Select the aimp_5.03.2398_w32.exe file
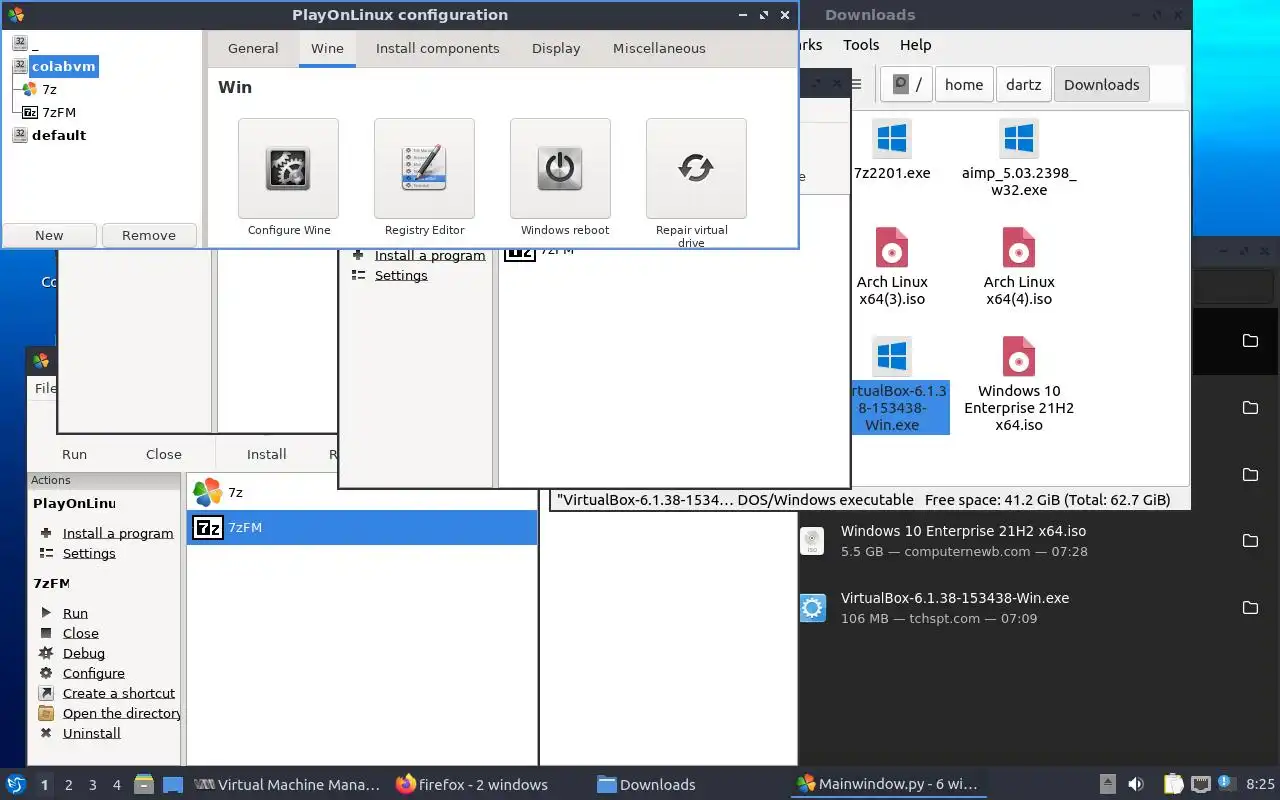The height and width of the screenshot is (800, 1280). (1019, 158)
